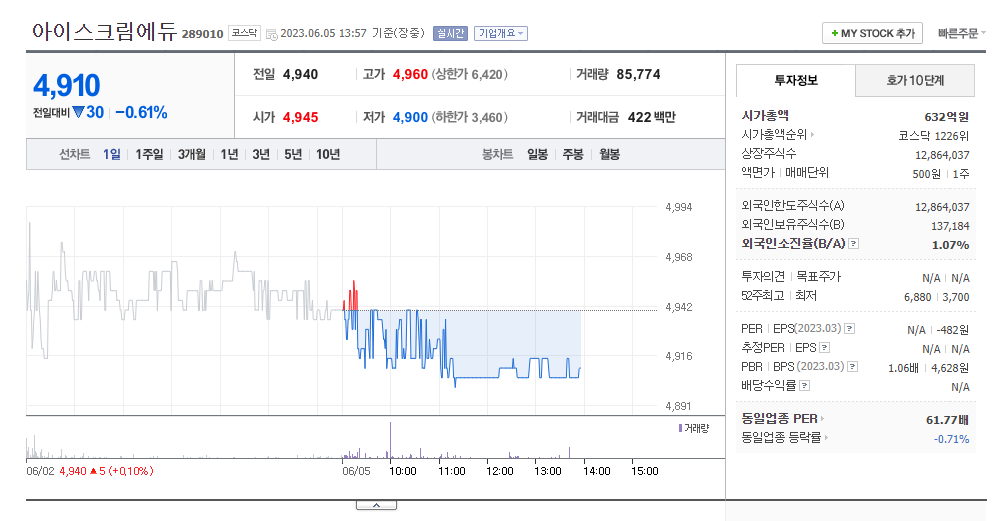Click the 외국인소진율 value 1.07%
The image size is (1000, 521).
tap(950, 245)
